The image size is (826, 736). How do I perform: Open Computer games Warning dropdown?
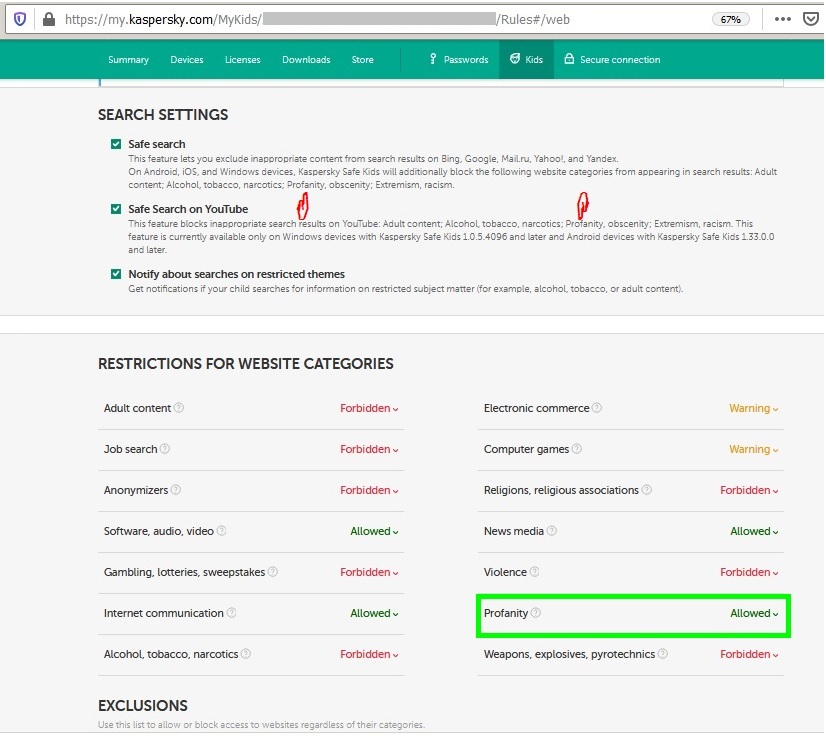(x=753, y=449)
